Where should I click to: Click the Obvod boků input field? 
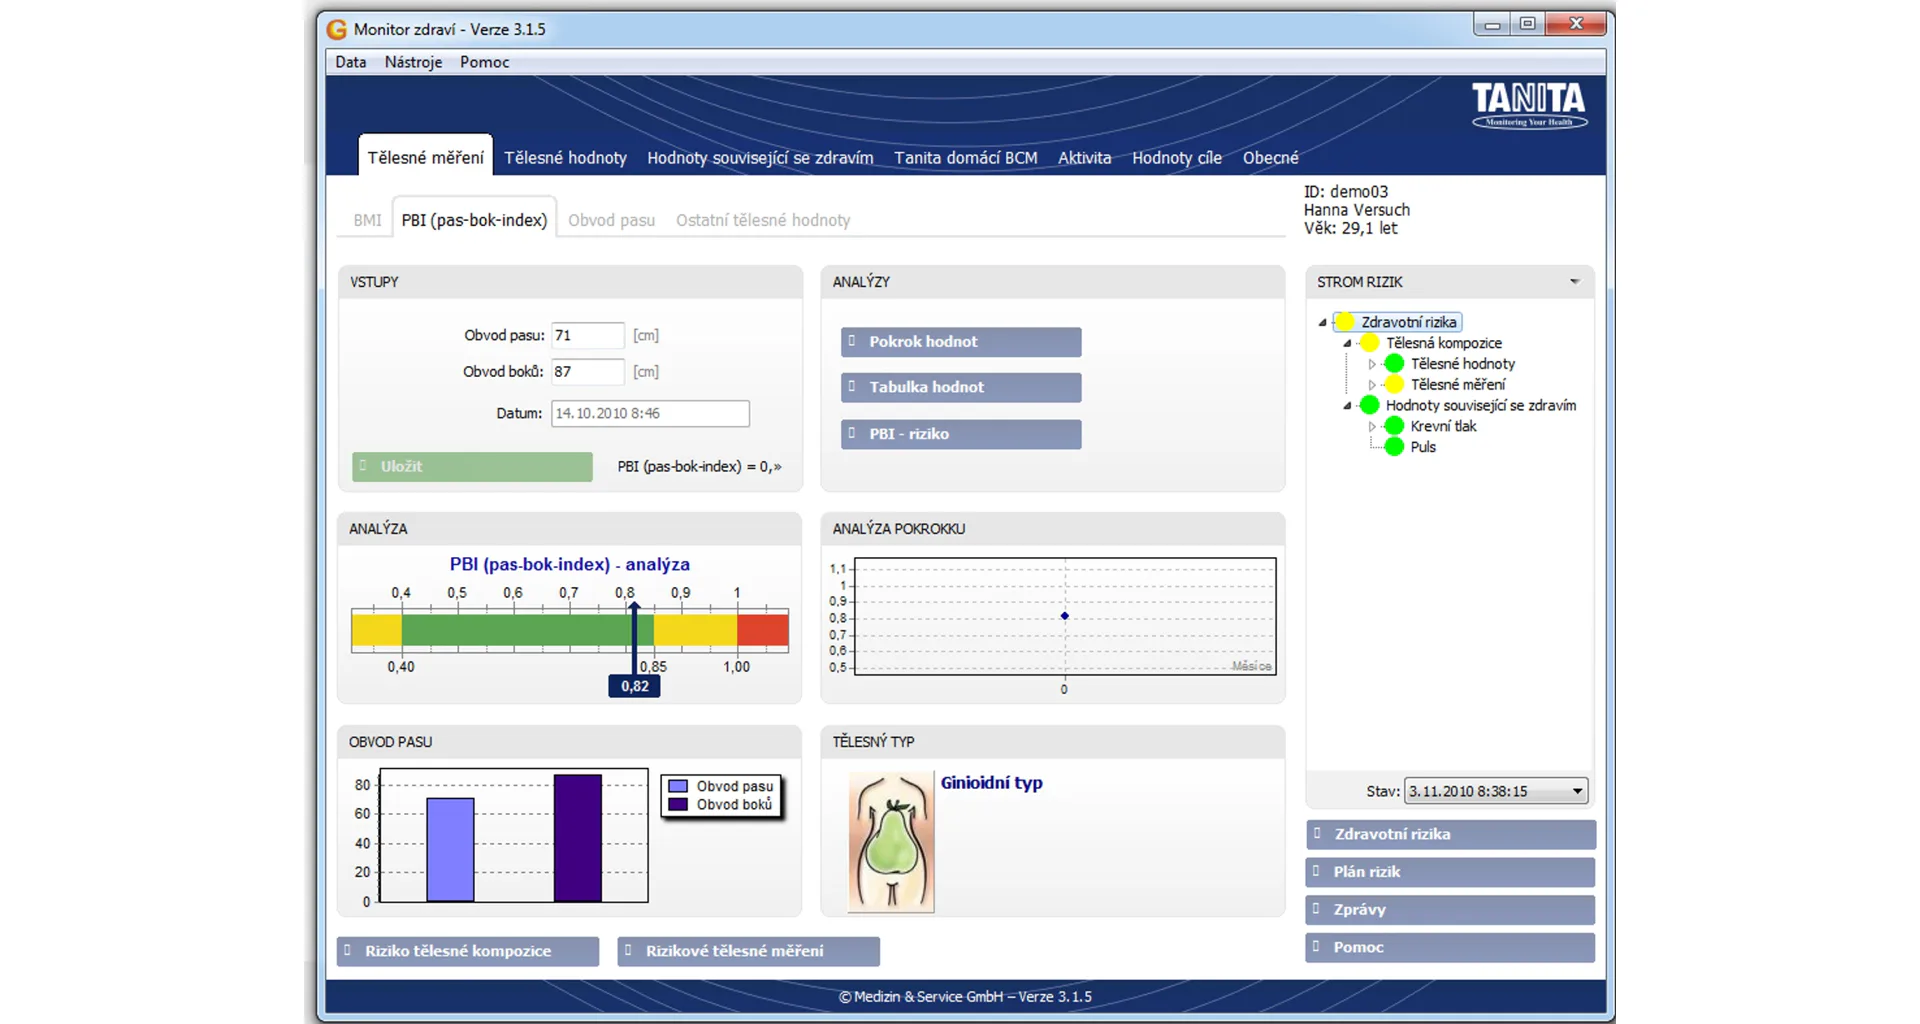(x=587, y=372)
